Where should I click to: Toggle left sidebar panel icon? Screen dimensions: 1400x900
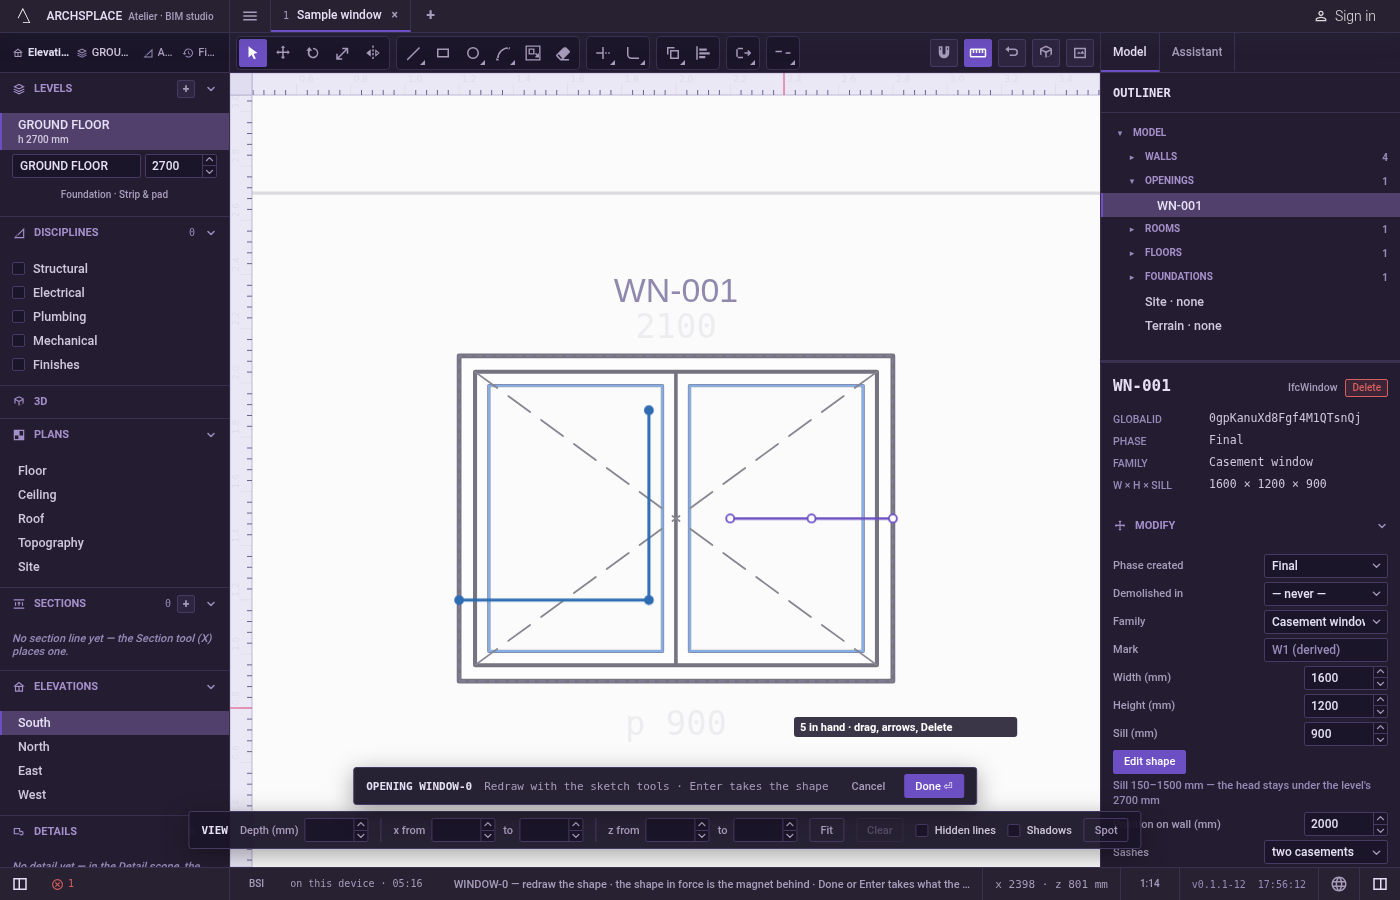pos(20,884)
